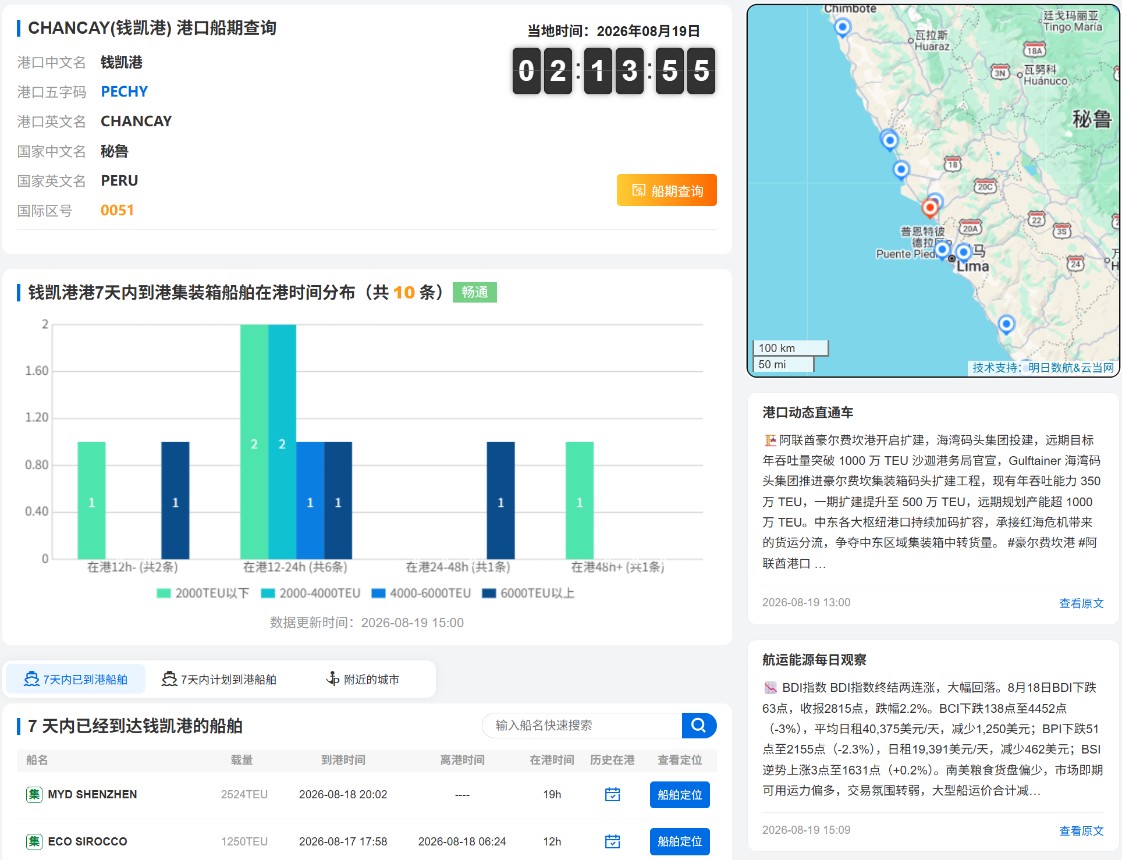
Task: Select the 7天内已到港船舶 tab
Action: pos(76,679)
